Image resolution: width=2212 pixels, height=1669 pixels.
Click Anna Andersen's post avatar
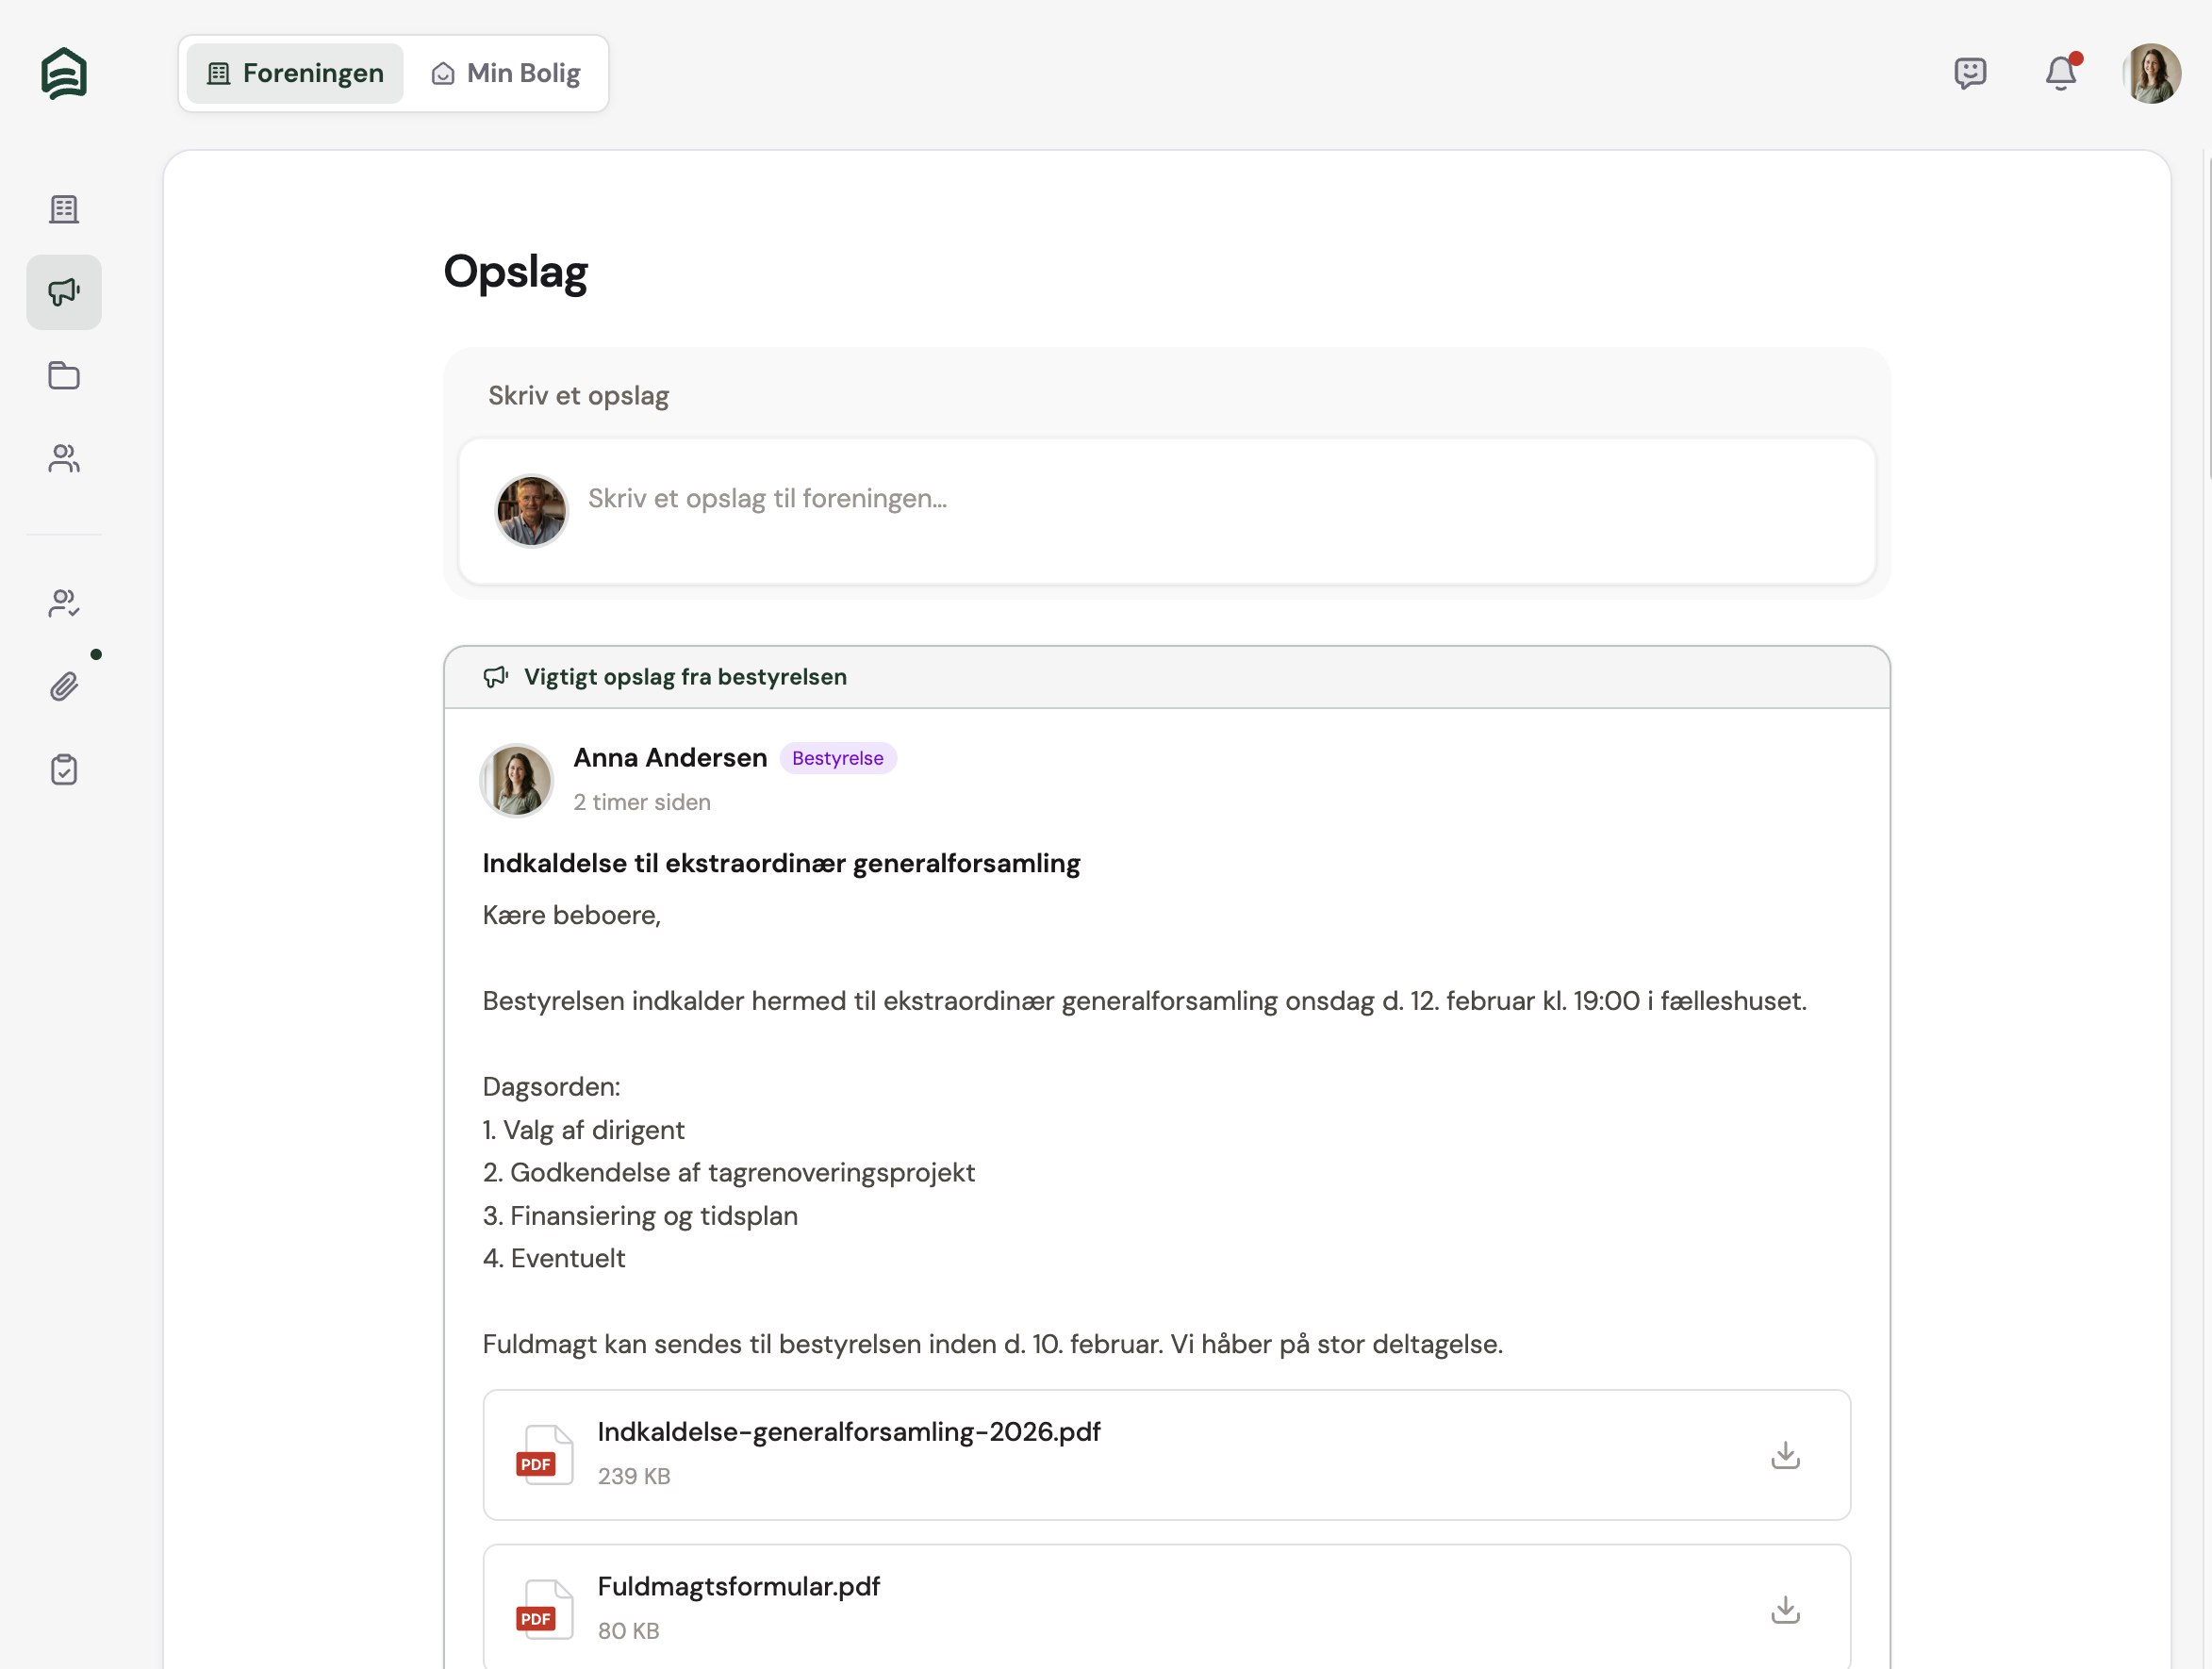pos(517,780)
